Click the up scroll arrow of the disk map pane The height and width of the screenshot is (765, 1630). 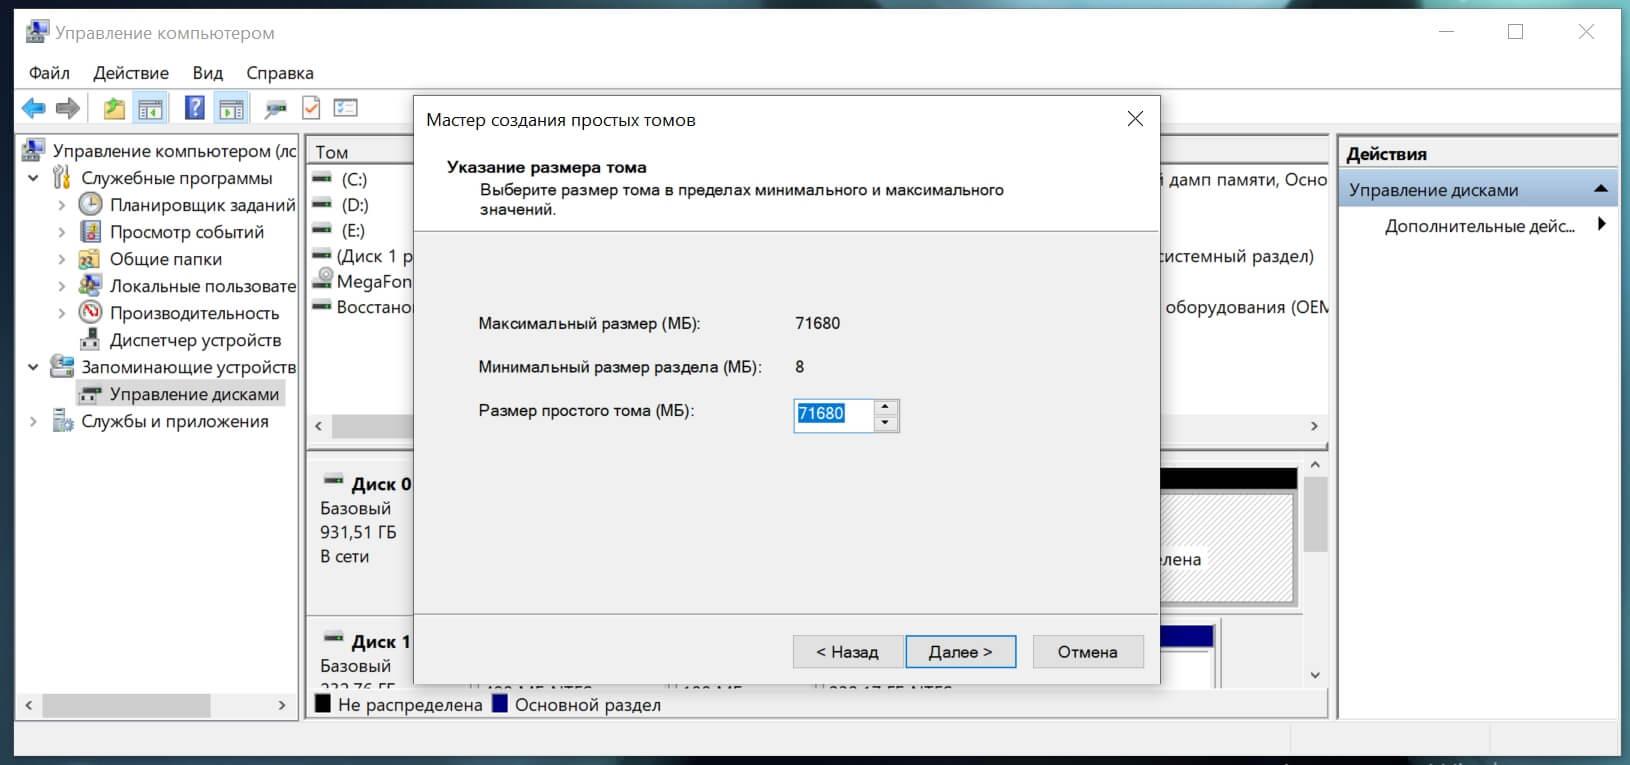coord(1315,465)
